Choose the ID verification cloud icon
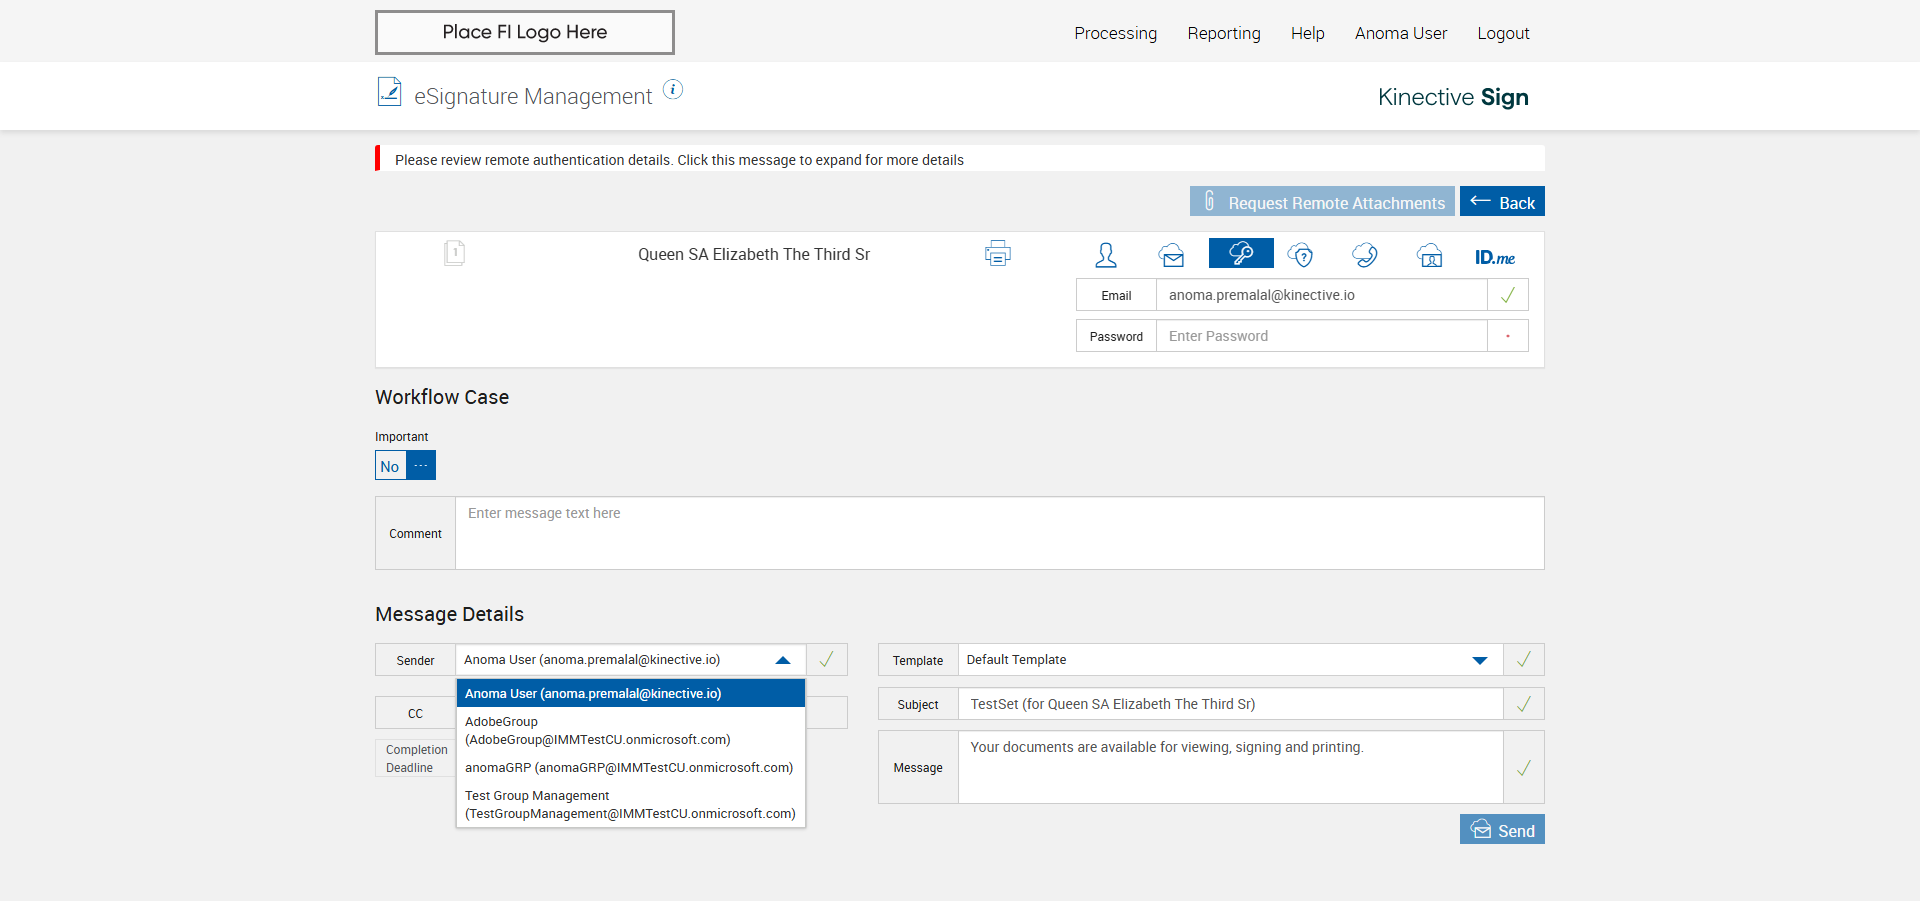The height and width of the screenshot is (901, 1920). (x=1430, y=256)
